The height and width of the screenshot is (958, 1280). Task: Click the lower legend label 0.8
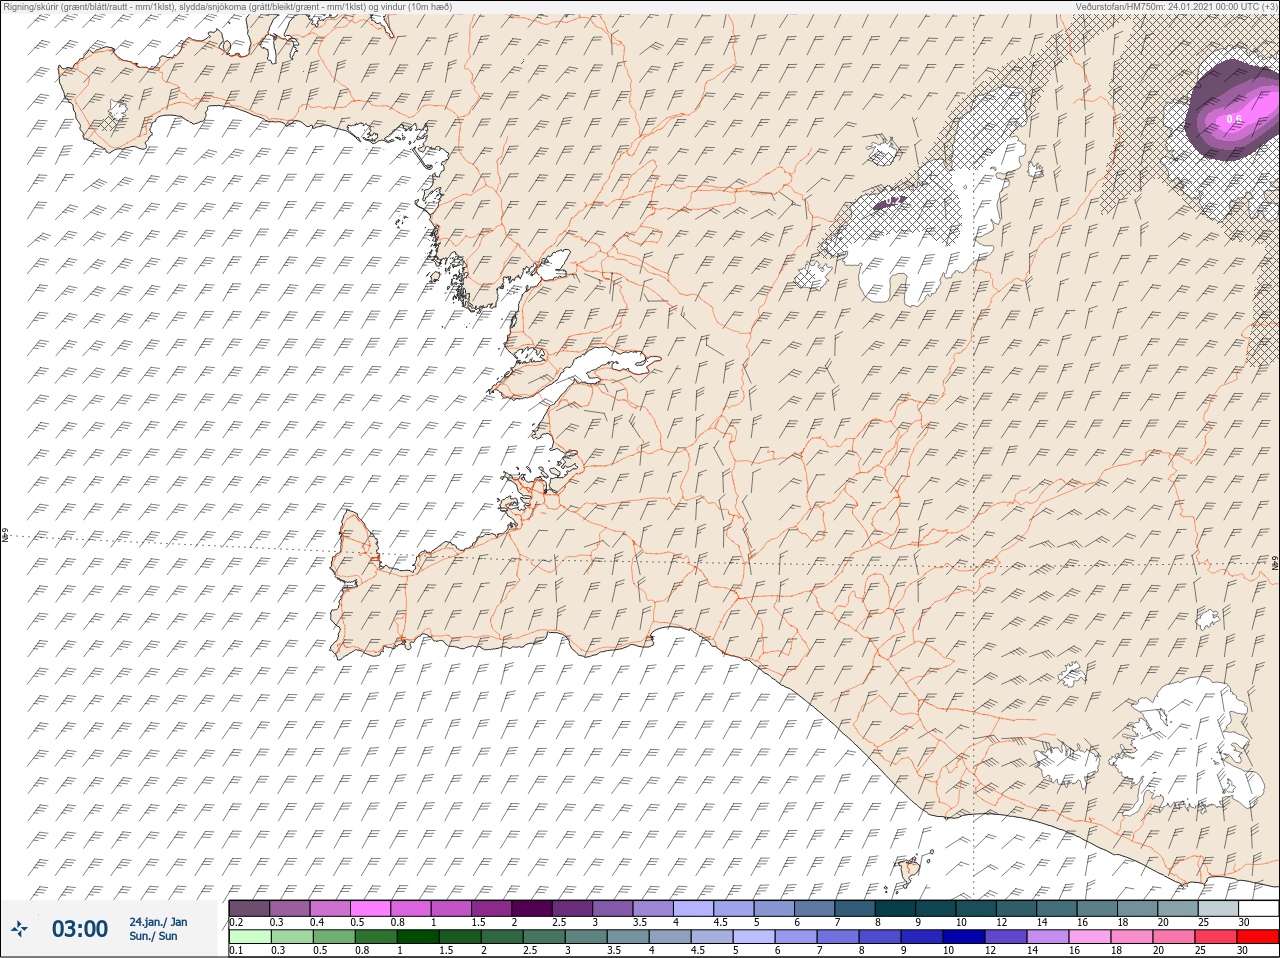pos(361,951)
